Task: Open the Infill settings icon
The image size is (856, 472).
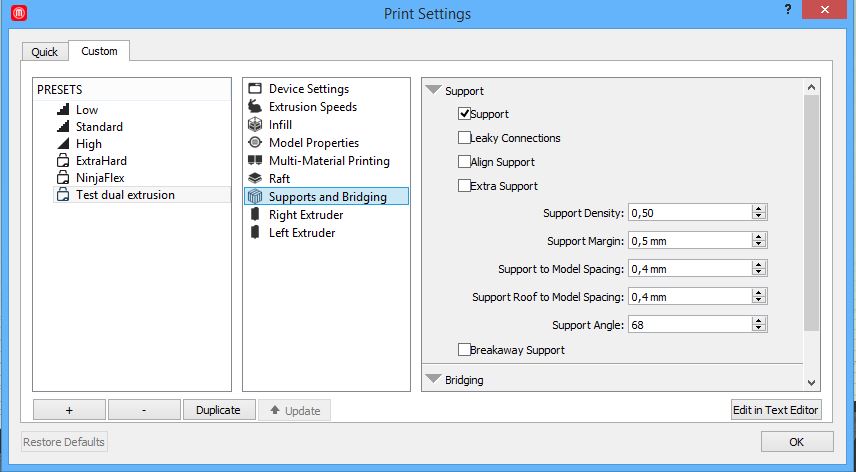Action: pyautogui.click(x=254, y=125)
